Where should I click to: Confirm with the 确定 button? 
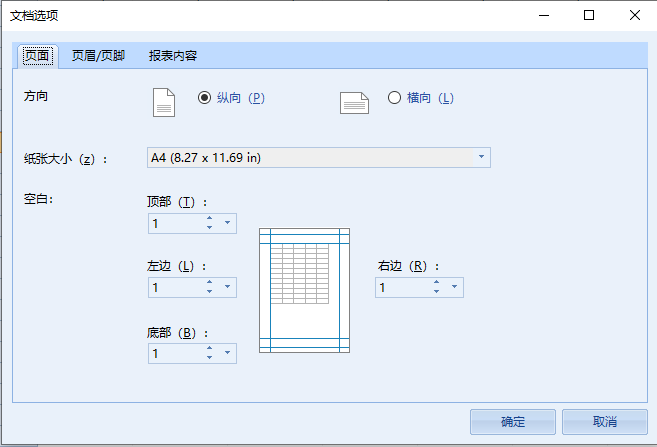[513, 421]
